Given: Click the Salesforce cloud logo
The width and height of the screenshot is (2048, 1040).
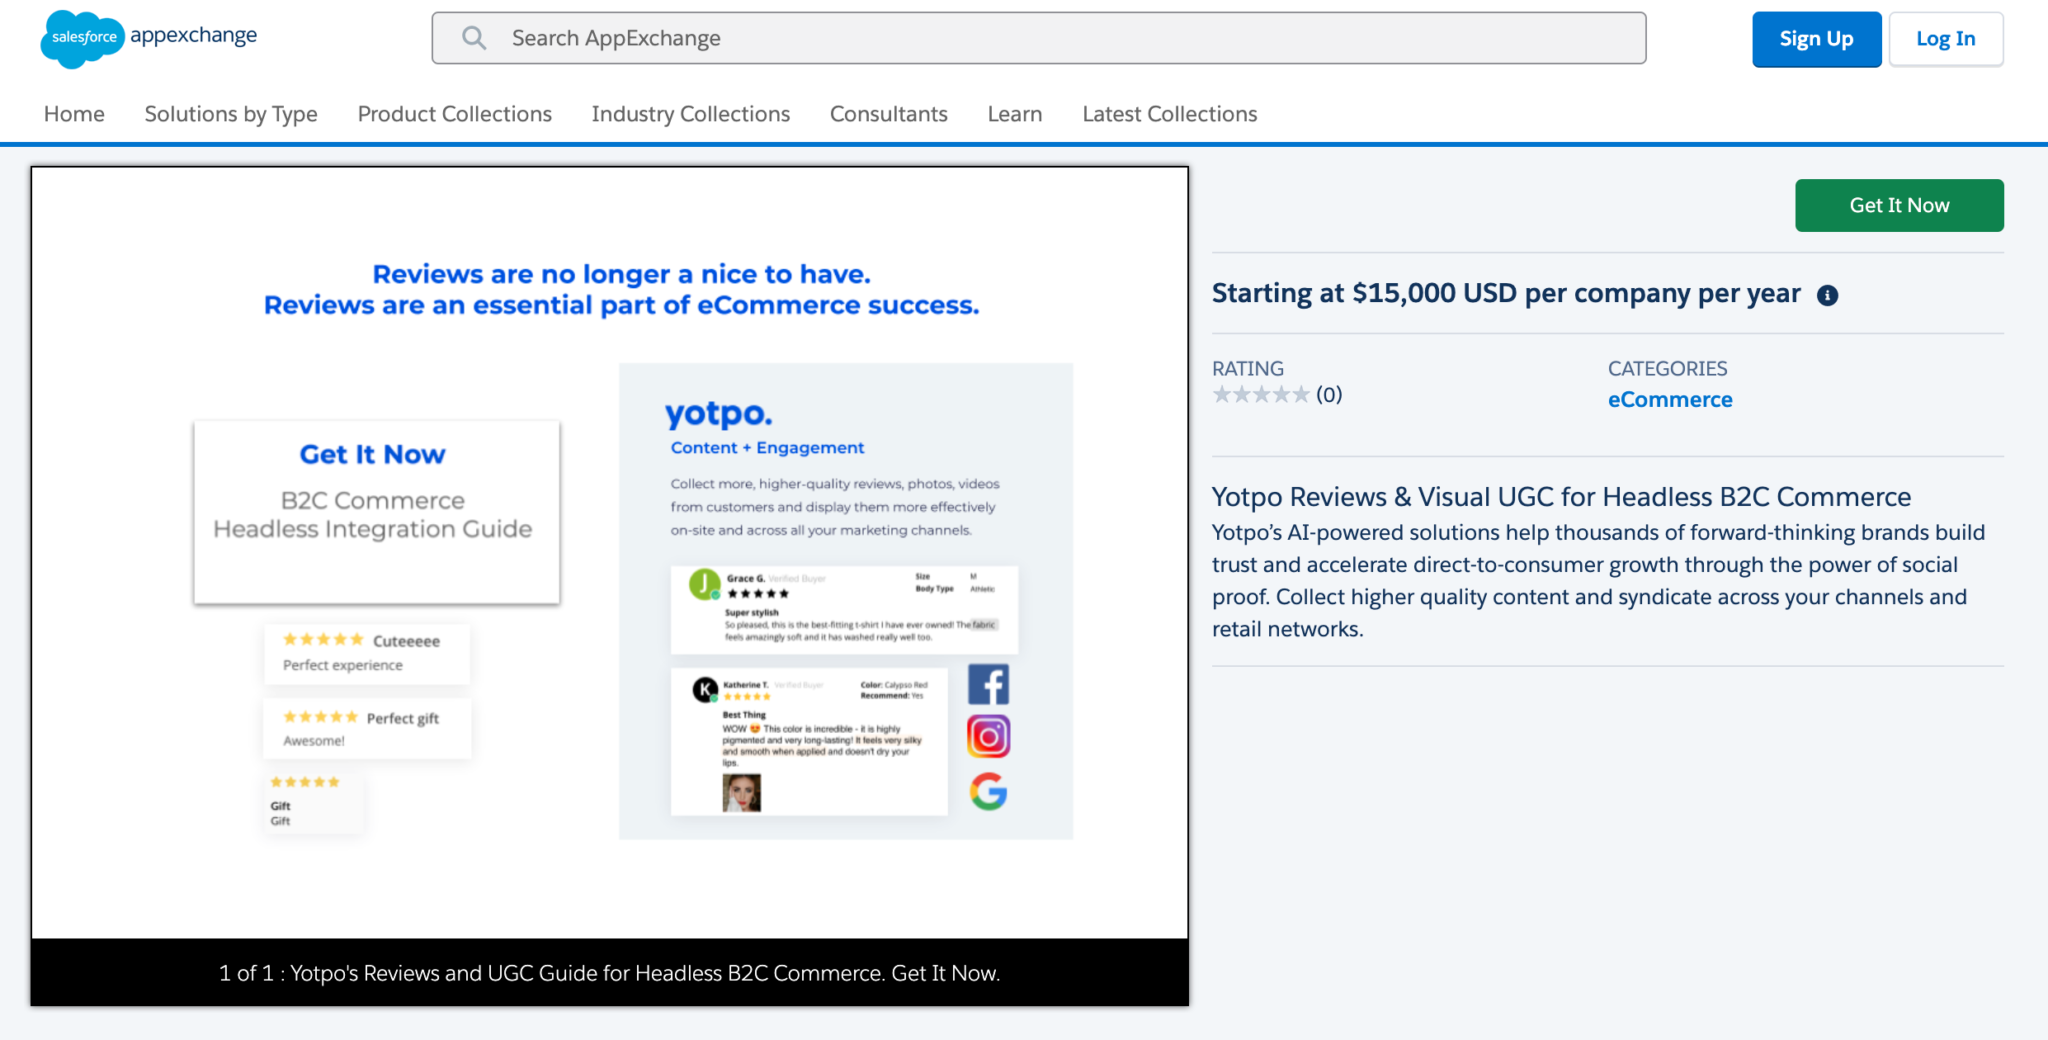Looking at the screenshot, I should pos(82,38).
